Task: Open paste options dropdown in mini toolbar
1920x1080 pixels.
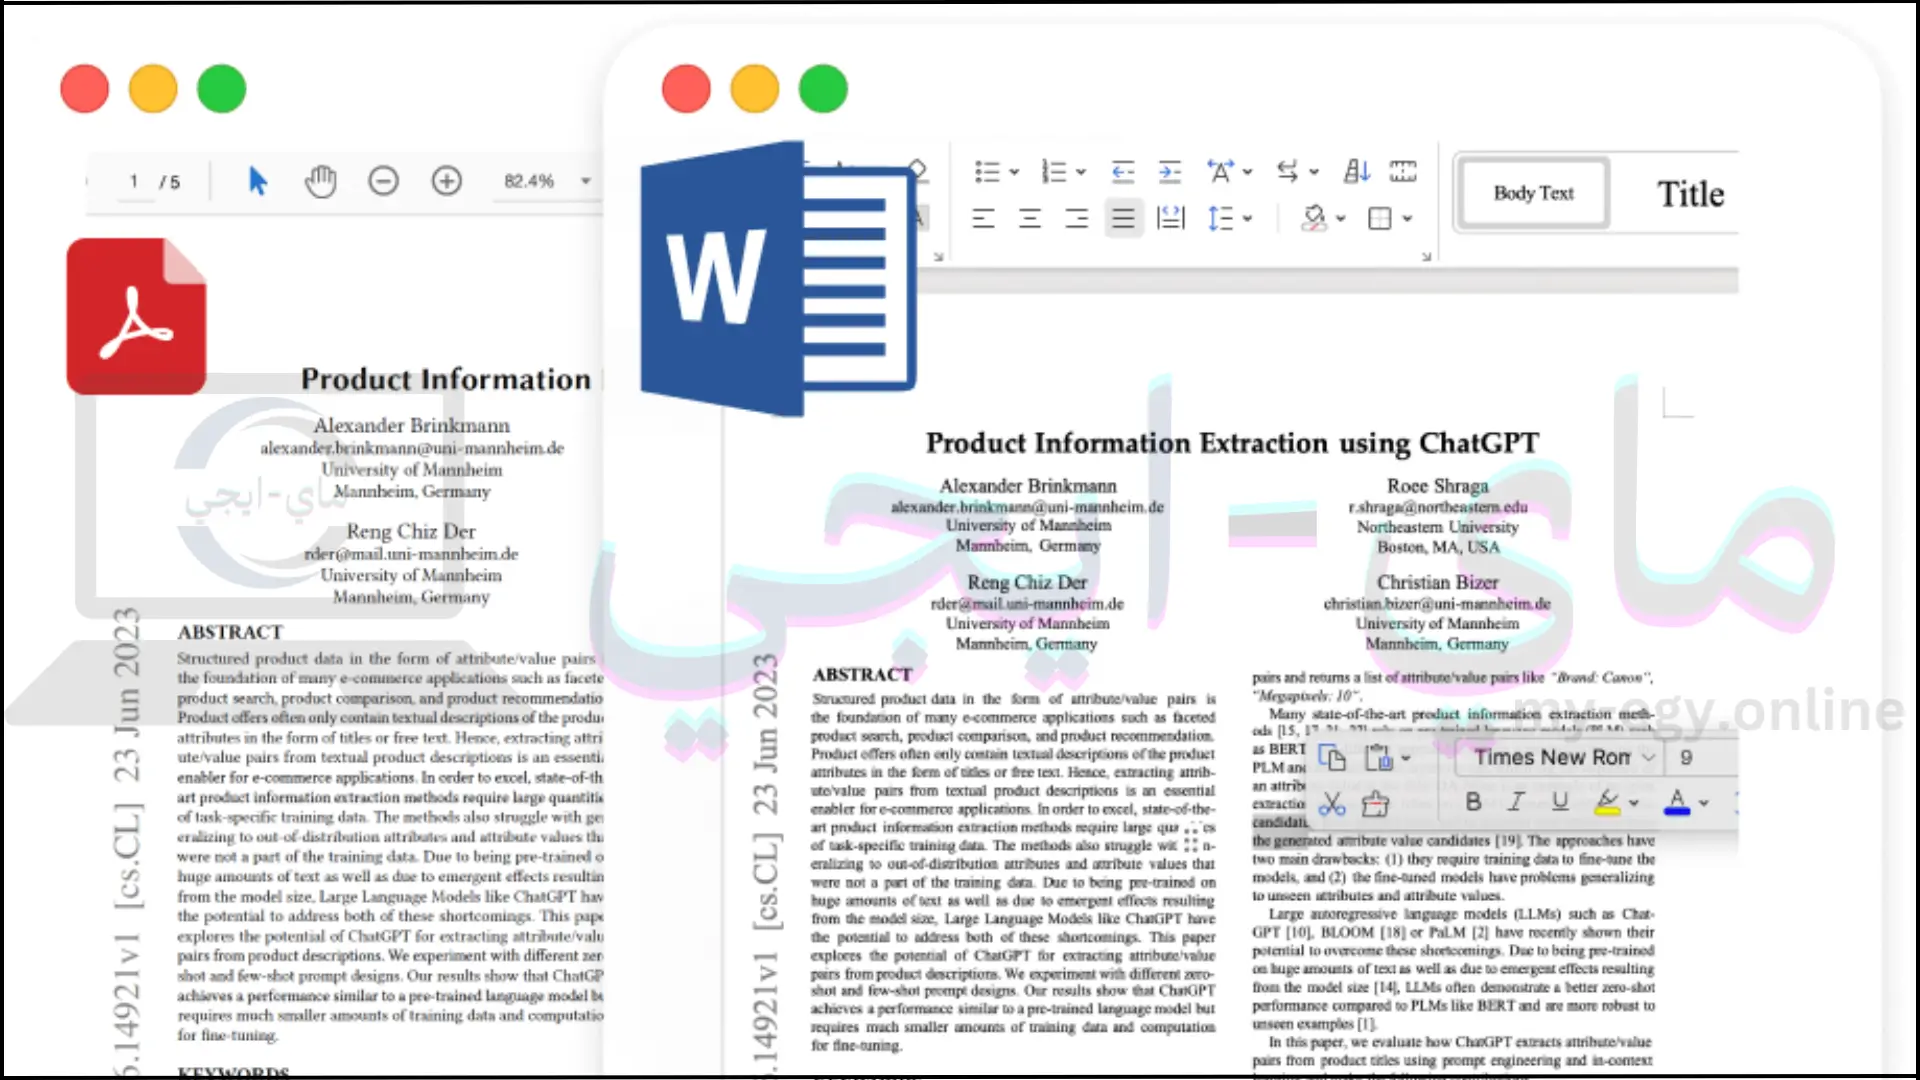Action: (x=1406, y=758)
